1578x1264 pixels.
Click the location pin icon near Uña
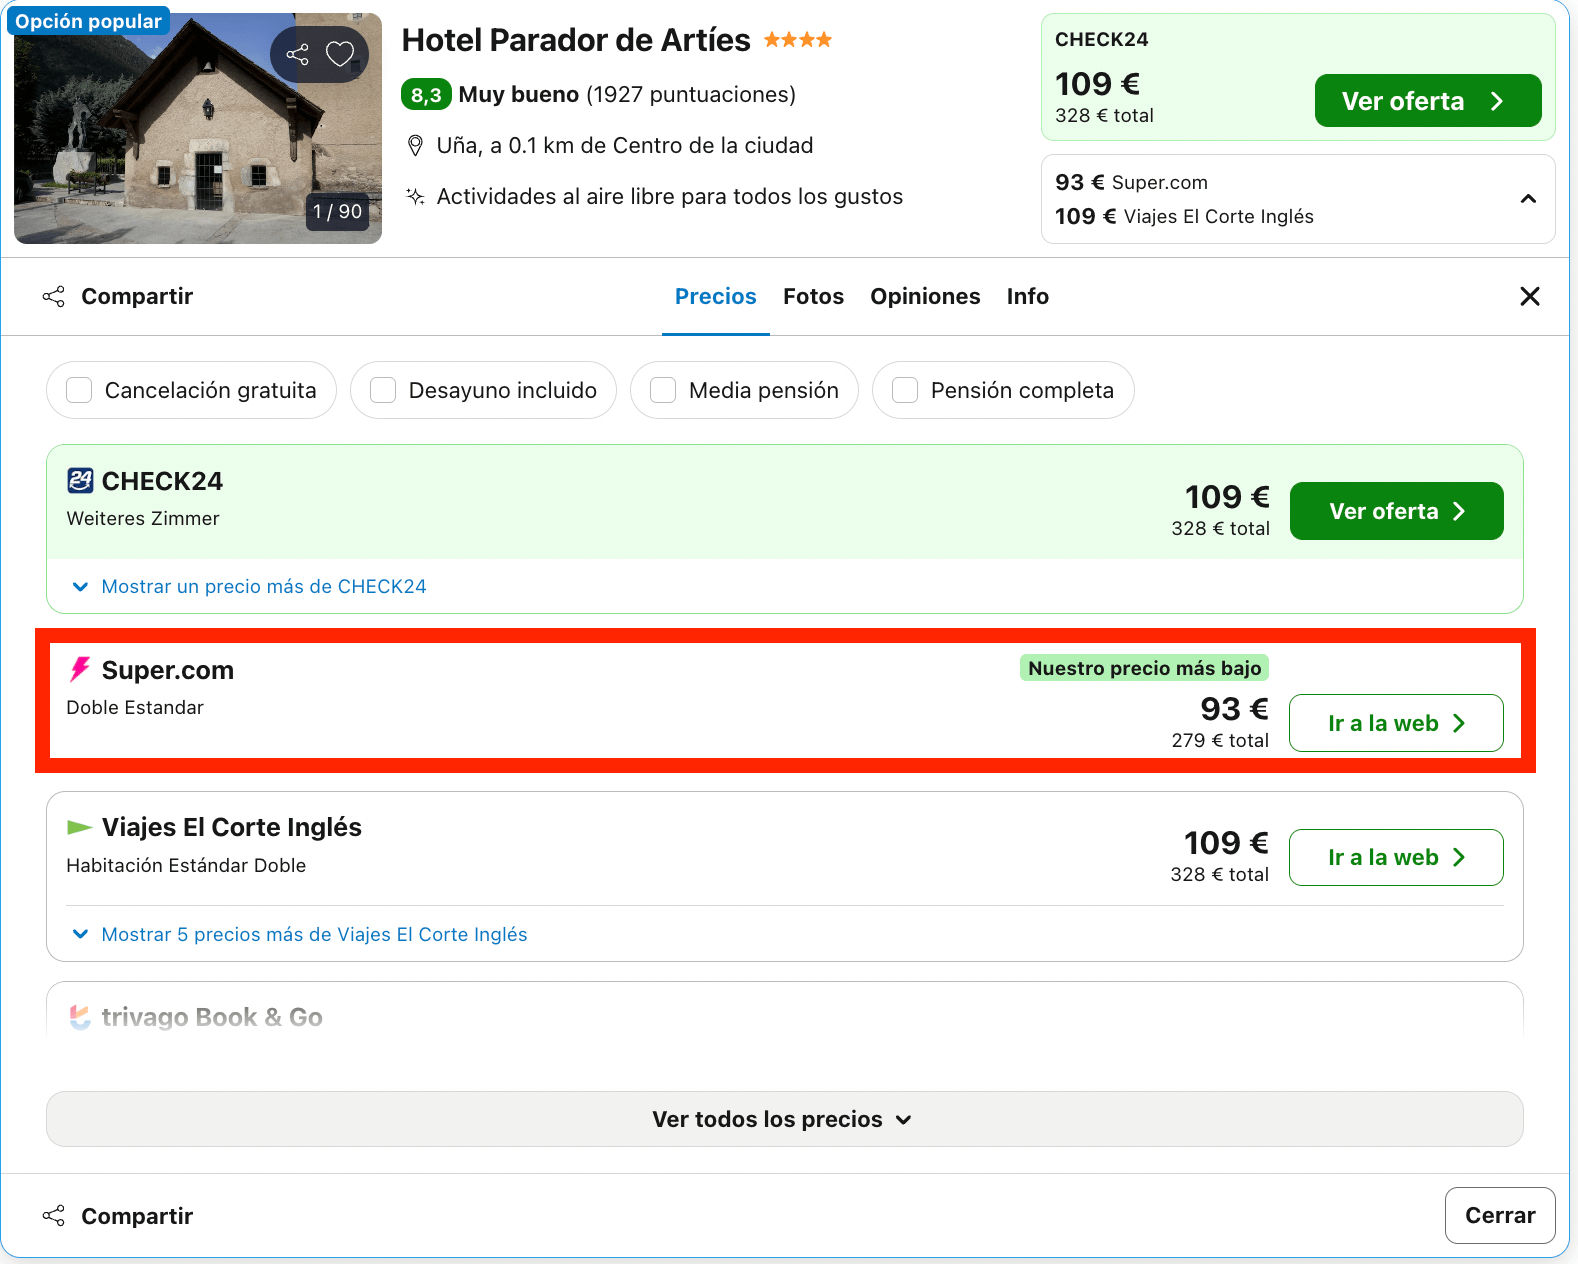[416, 146]
